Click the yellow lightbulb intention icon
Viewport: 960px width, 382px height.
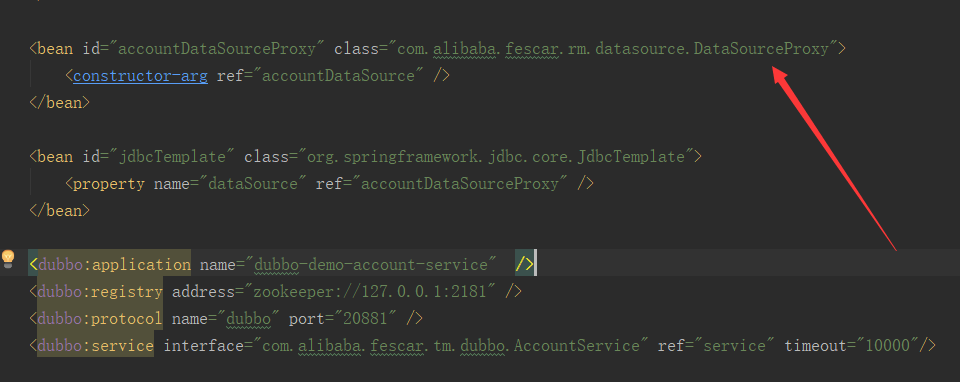(7, 258)
